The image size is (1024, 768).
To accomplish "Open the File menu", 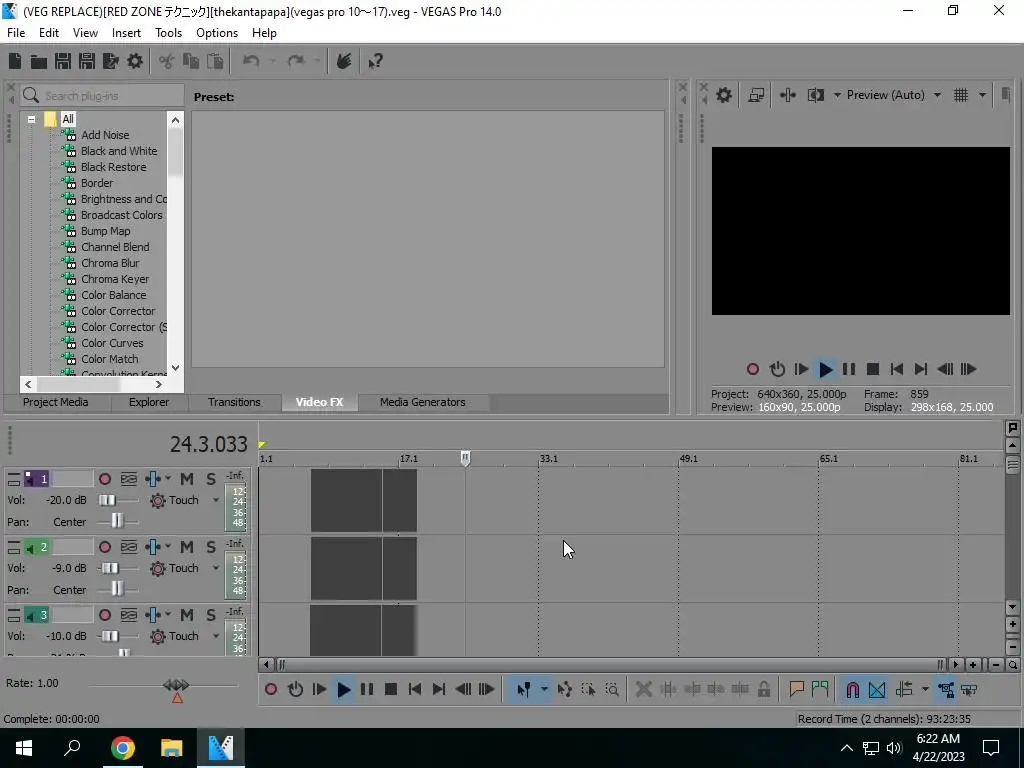I will pyautogui.click(x=16, y=33).
